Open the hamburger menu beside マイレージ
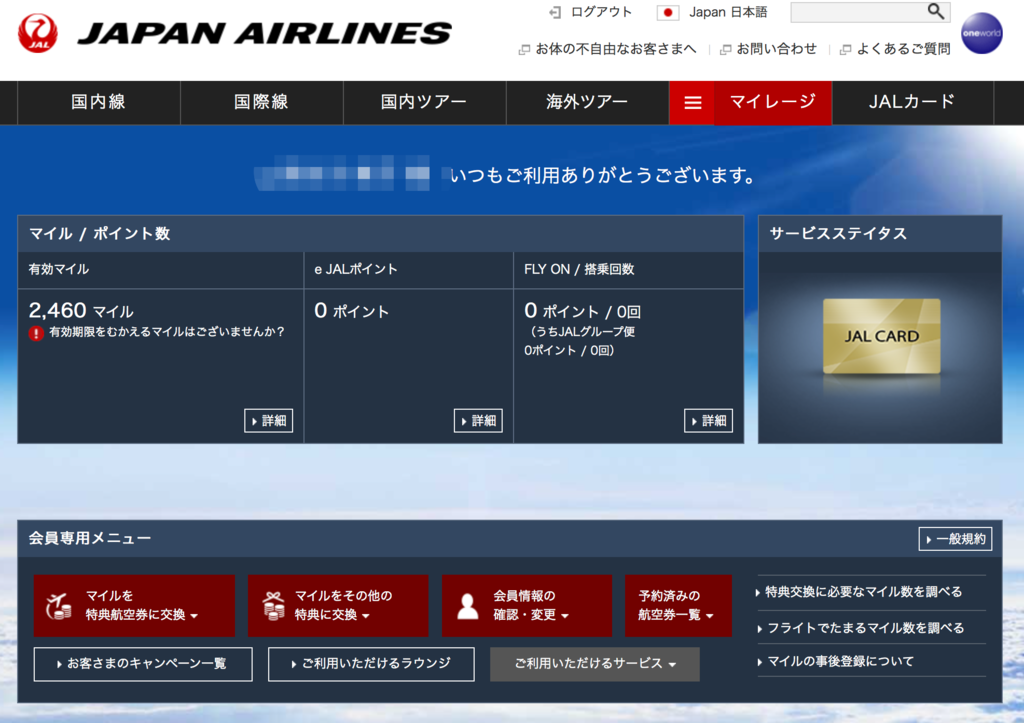 point(692,103)
